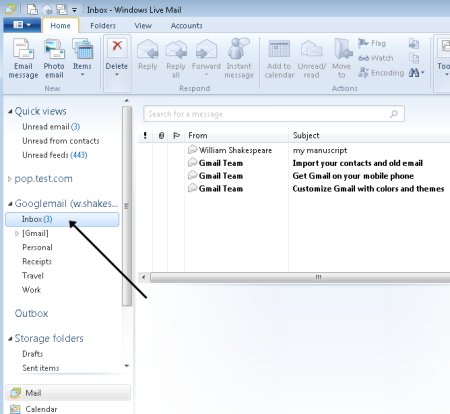Open the Move to option

(x=342, y=58)
